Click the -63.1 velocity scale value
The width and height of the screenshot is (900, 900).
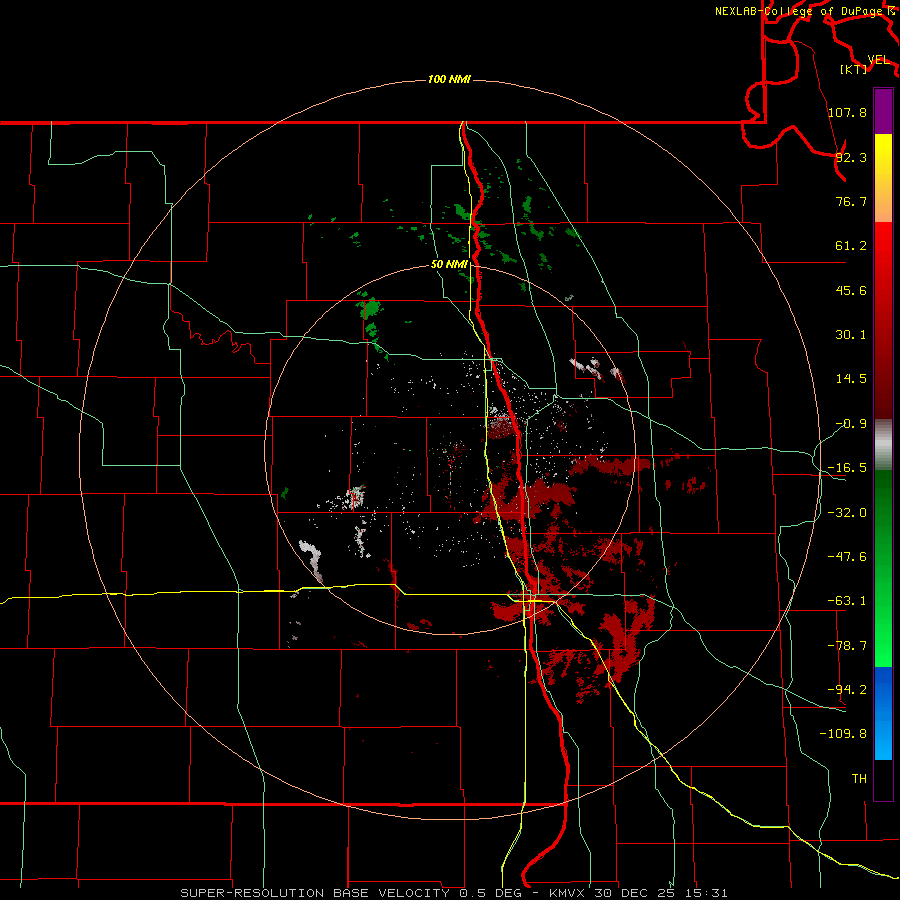[x=847, y=601]
